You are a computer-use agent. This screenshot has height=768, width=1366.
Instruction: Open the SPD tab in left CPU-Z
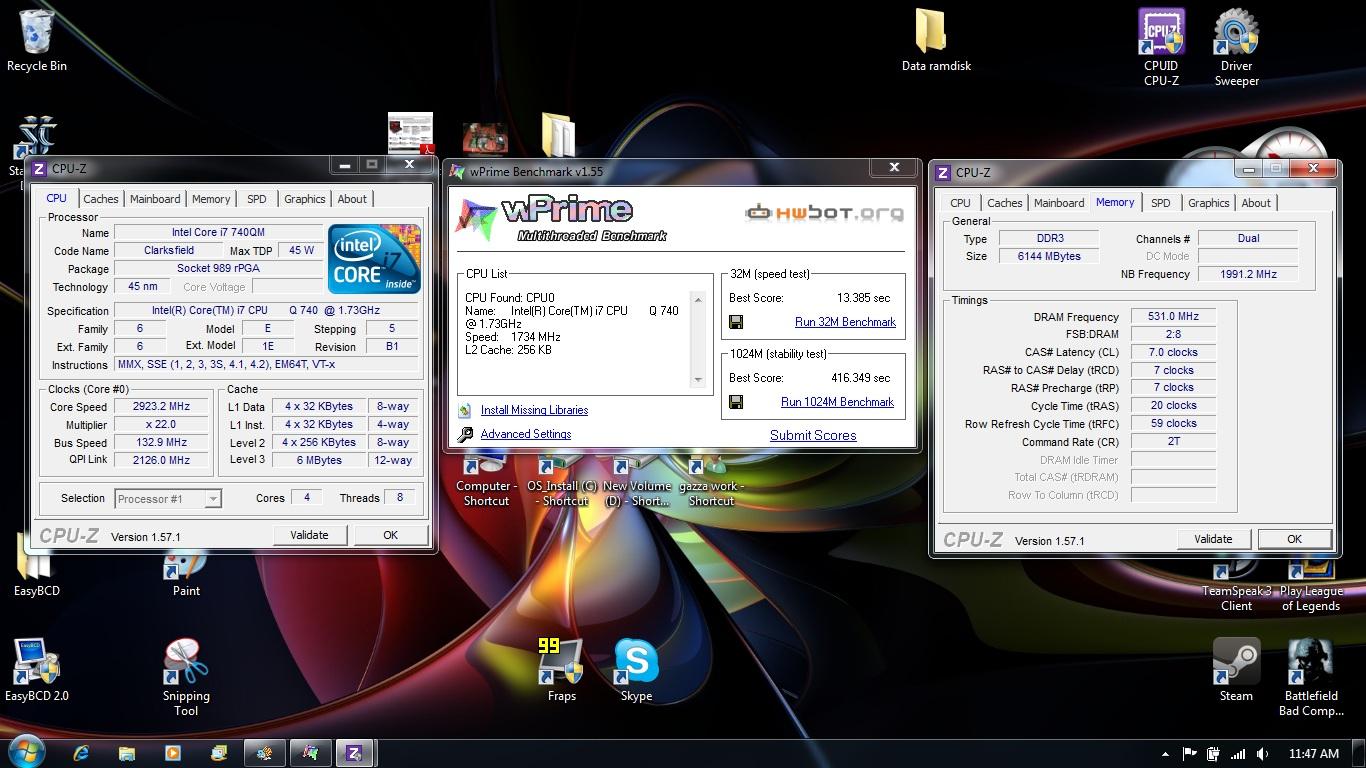(x=257, y=199)
